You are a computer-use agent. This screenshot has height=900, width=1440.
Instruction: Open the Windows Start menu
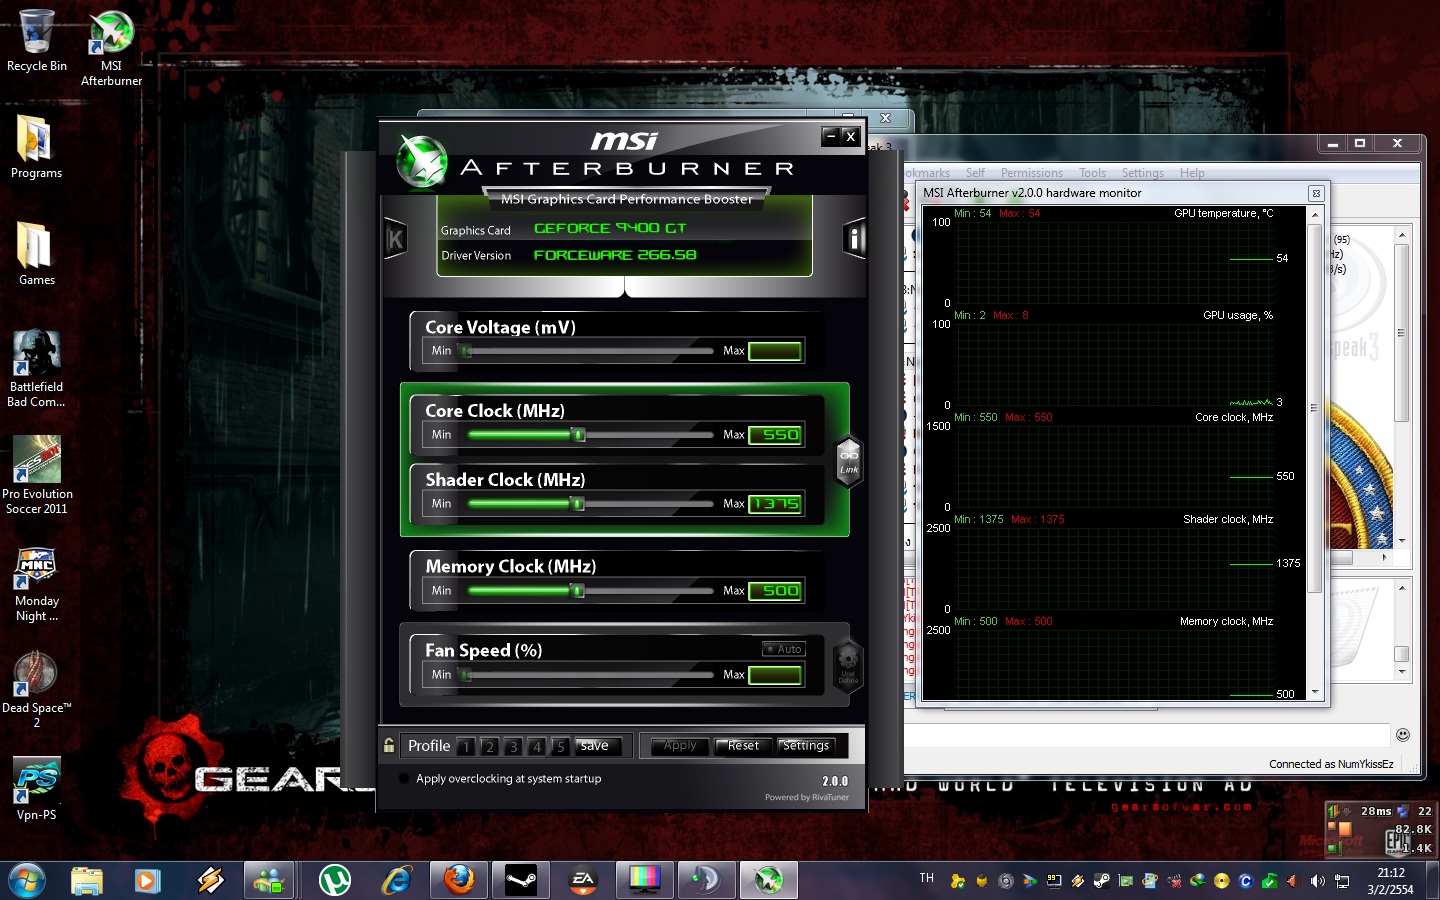tap(27, 880)
